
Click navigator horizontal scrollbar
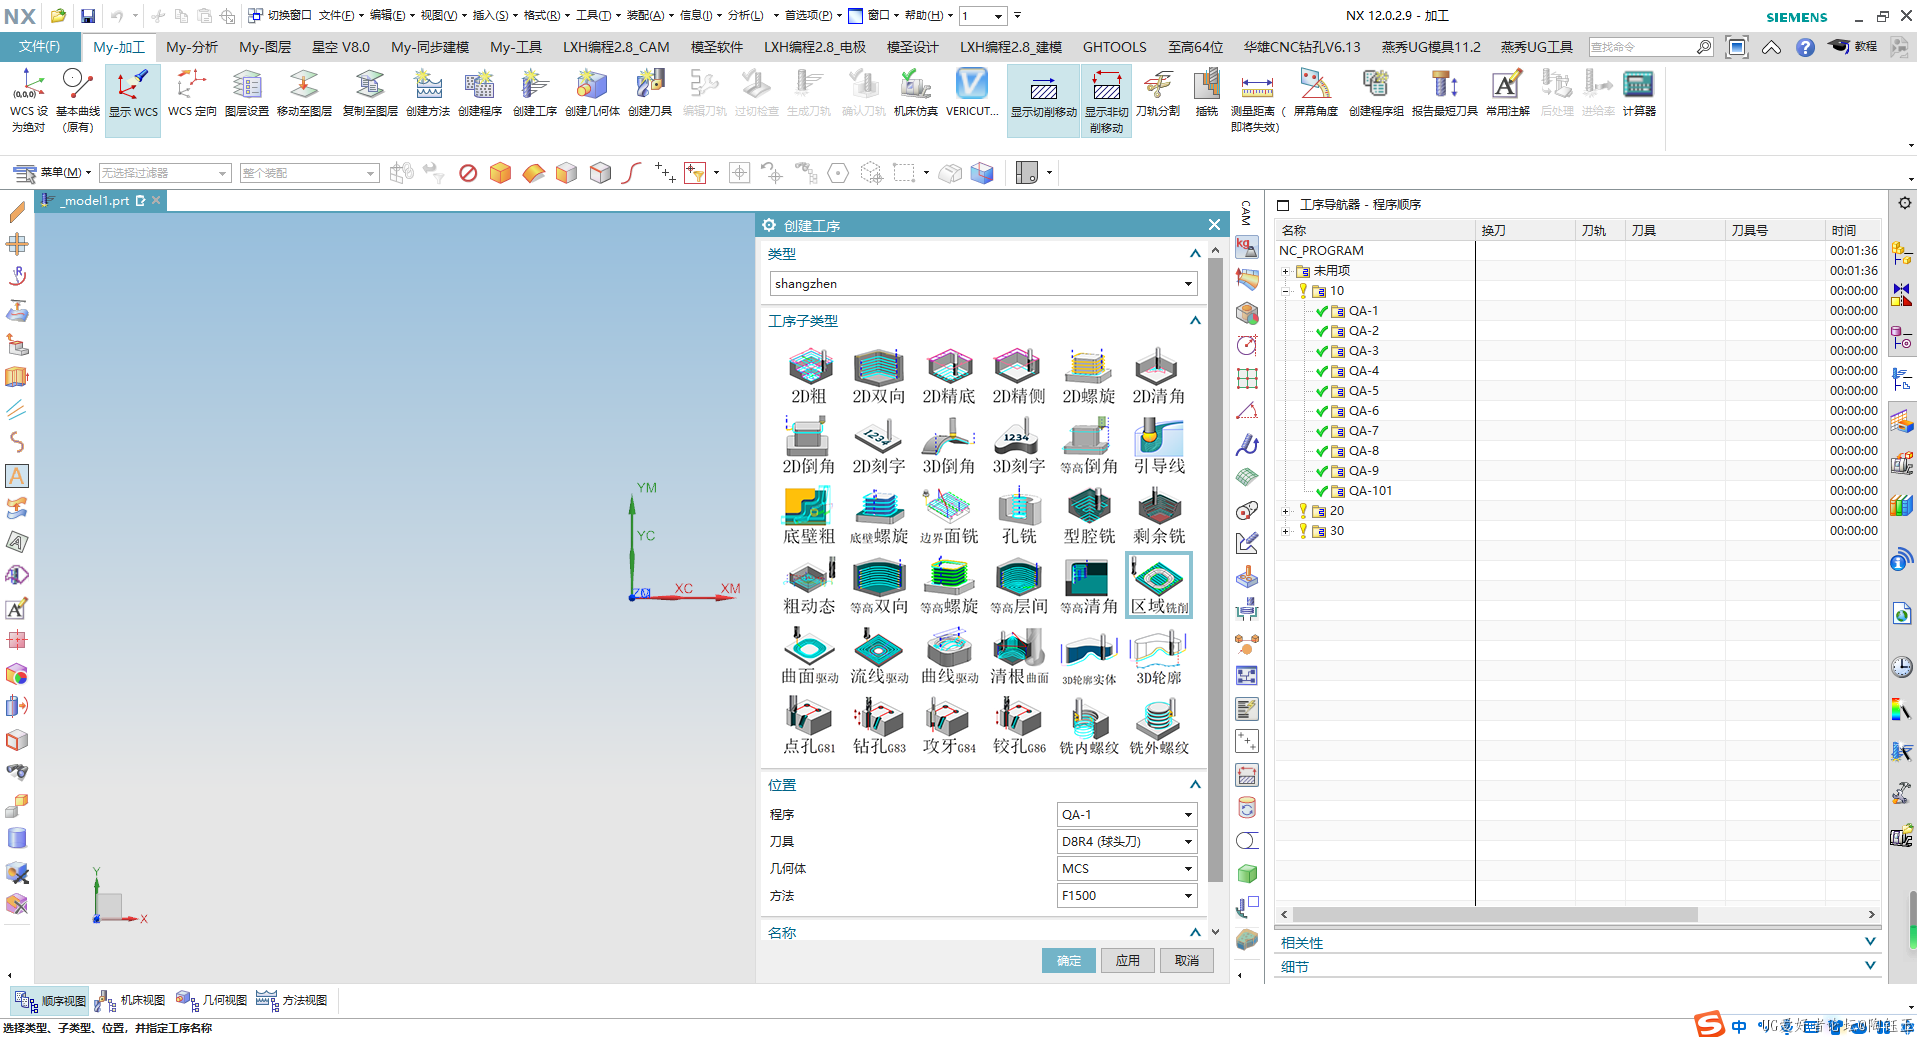(1495, 915)
